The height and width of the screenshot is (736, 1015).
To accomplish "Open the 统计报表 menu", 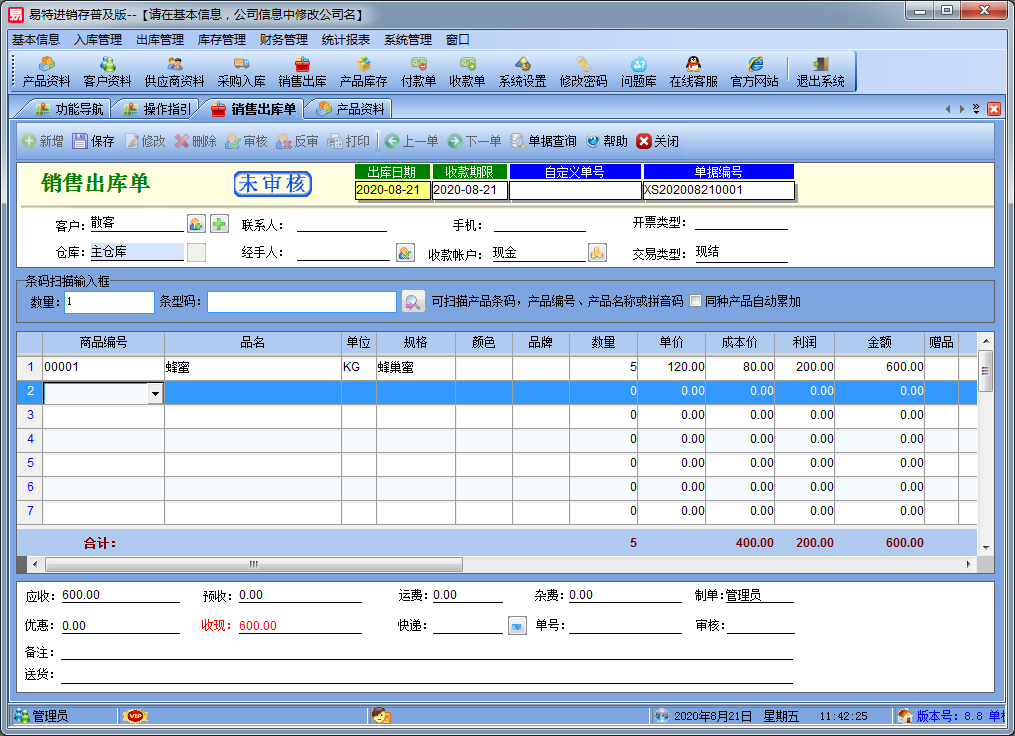I will tap(345, 40).
